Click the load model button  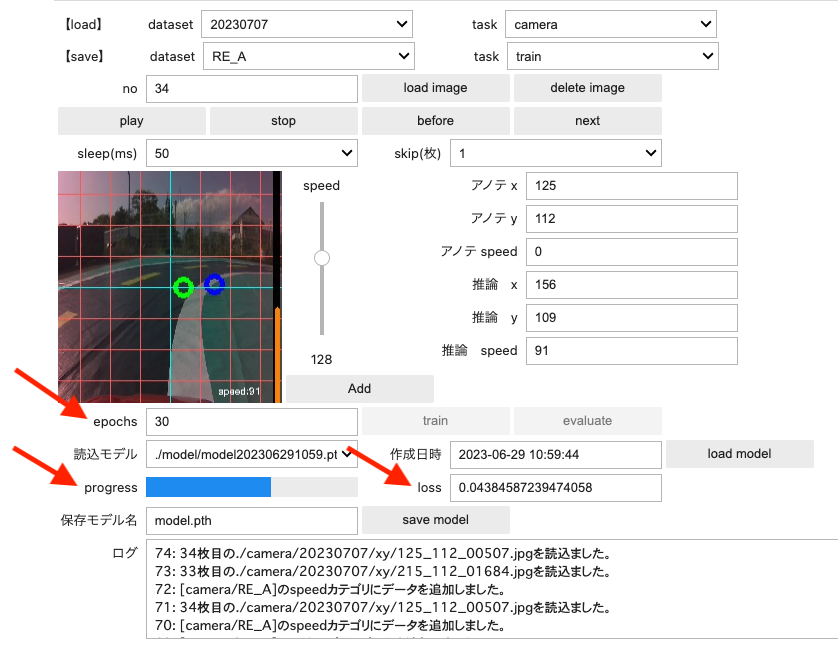click(x=740, y=454)
